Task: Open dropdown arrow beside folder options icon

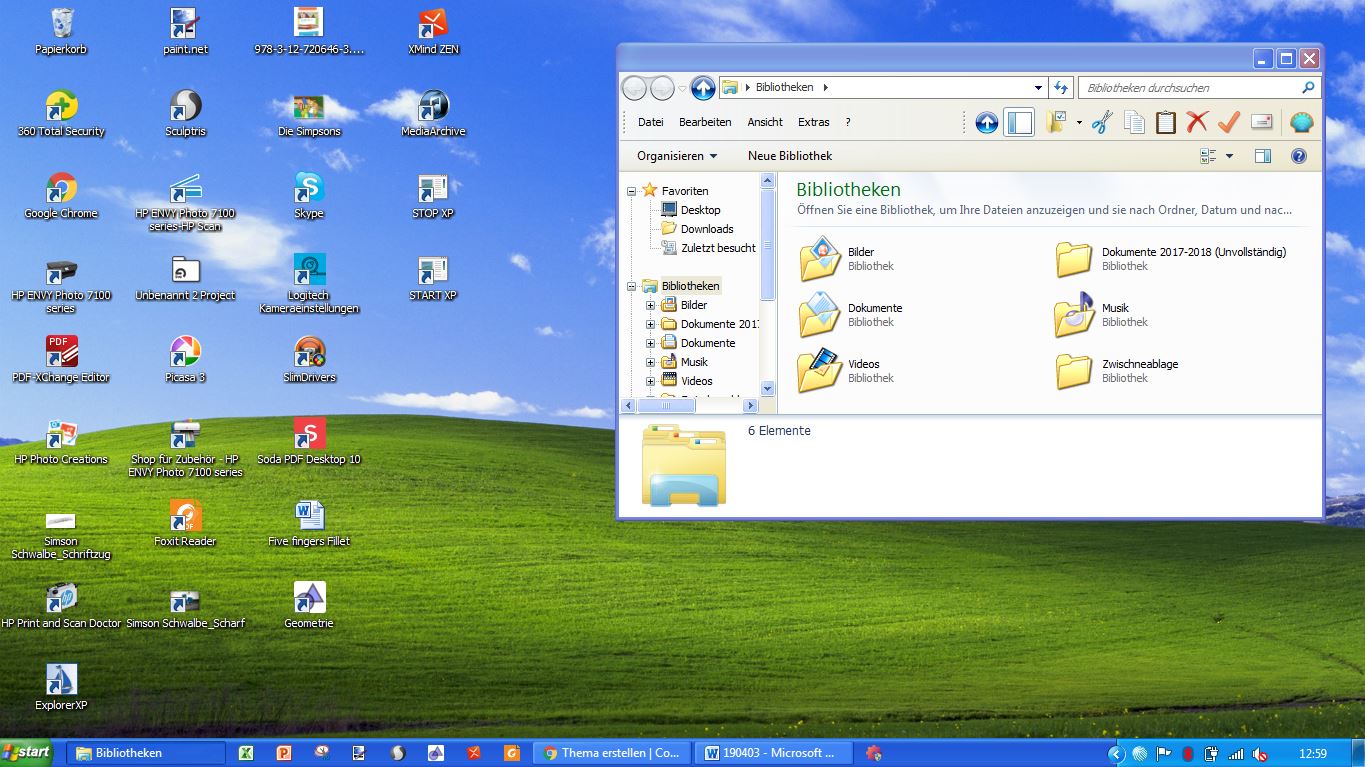Action: pos(1079,122)
